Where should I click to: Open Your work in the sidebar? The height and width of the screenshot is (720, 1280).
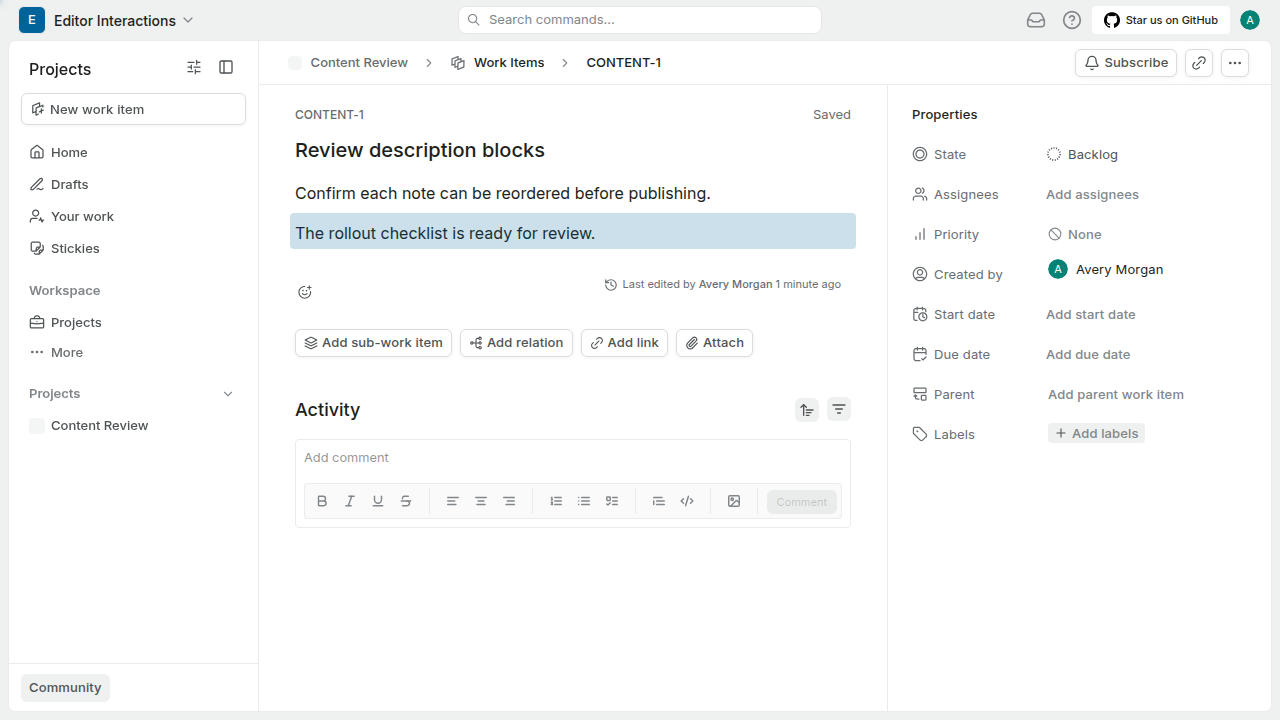(134, 217)
